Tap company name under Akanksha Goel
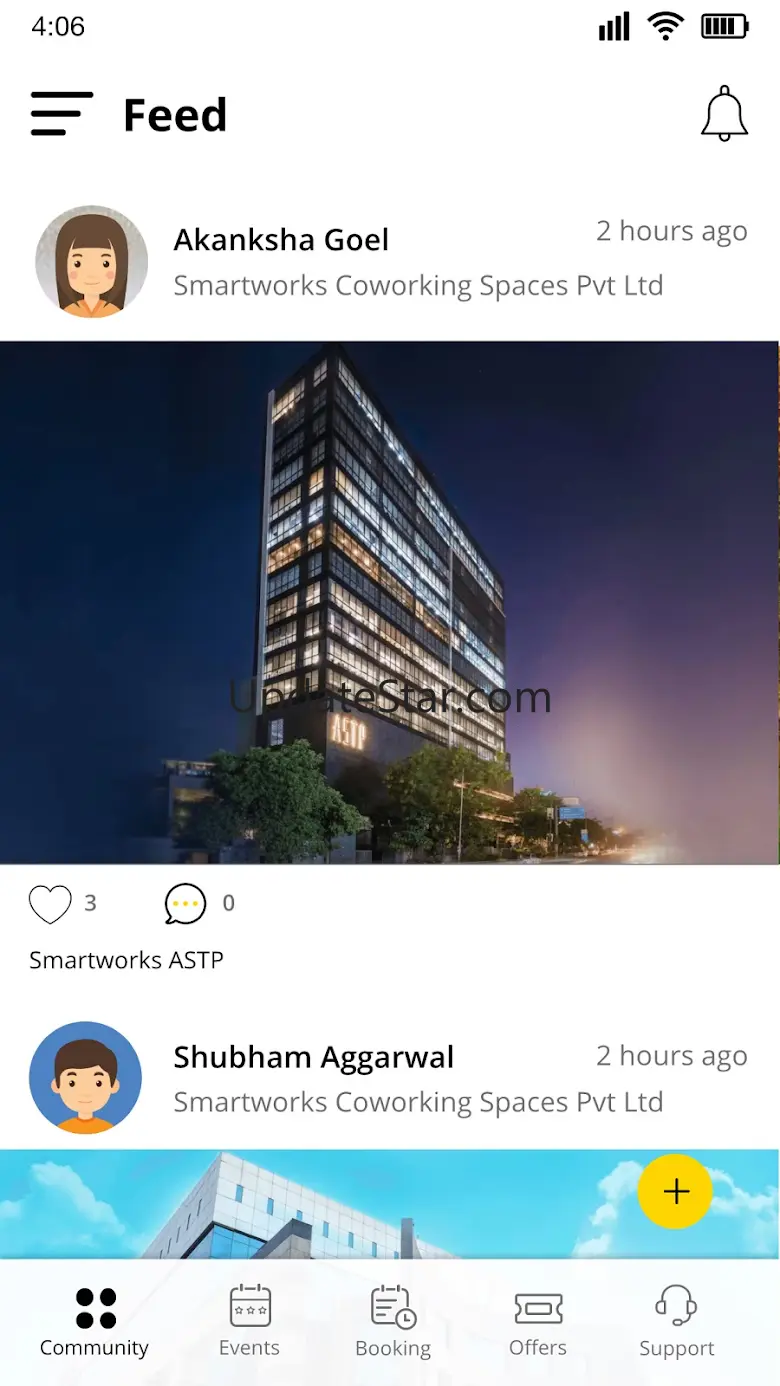This screenshot has height=1386, width=780. click(418, 286)
